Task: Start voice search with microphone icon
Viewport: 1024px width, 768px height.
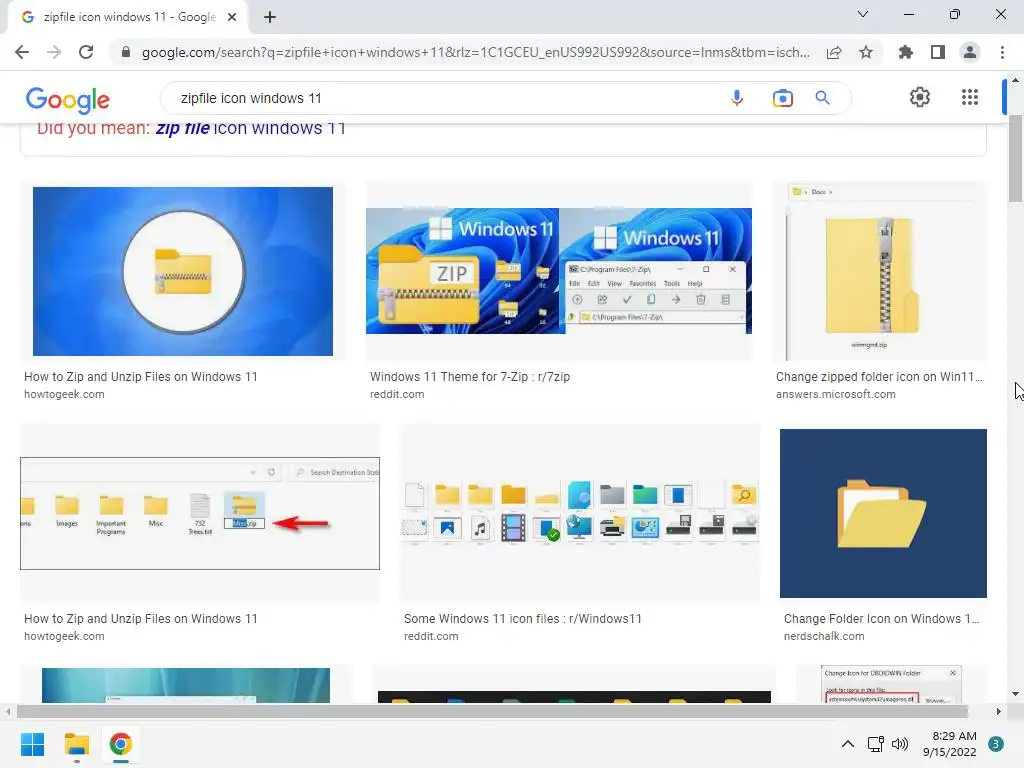Action: coord(737,98)
